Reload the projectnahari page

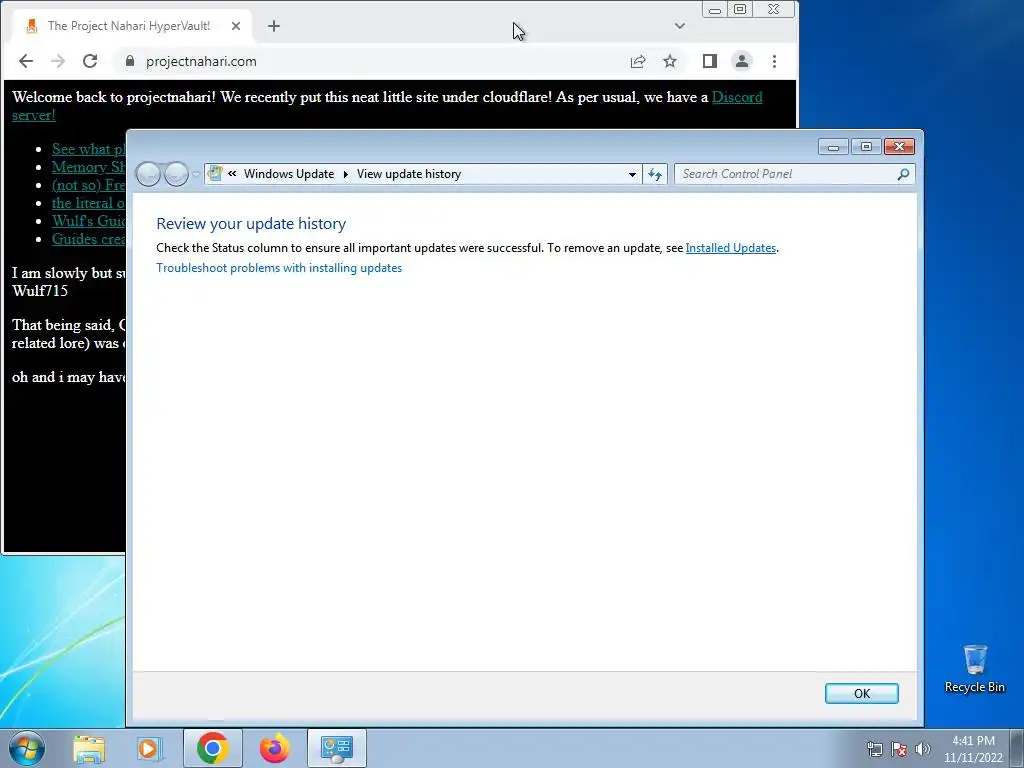coord(90,61)
